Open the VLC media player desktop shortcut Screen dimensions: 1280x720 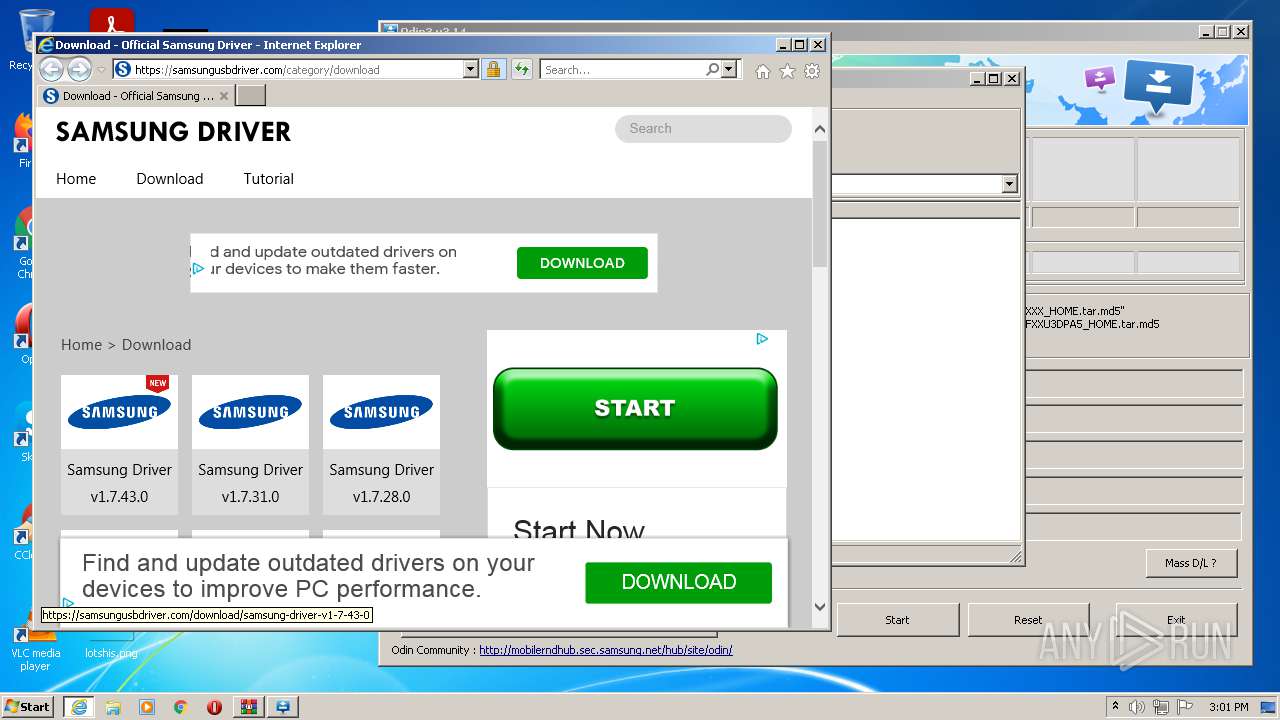[x=35, y=646]
